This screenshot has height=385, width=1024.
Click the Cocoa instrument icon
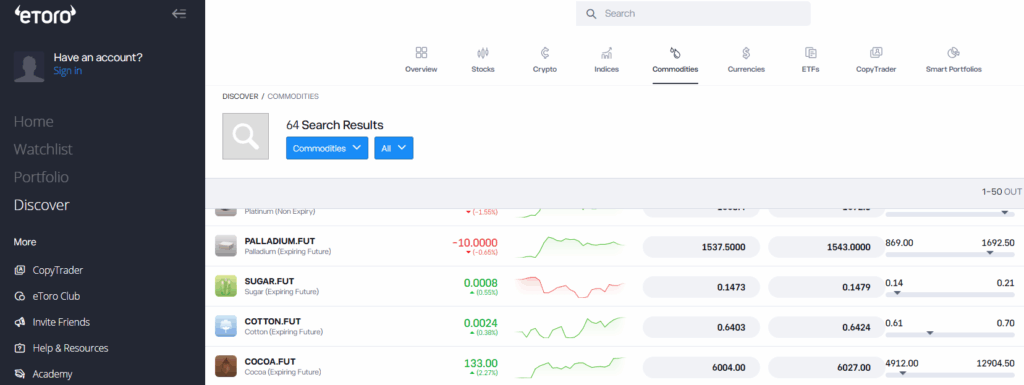(226, 366)
